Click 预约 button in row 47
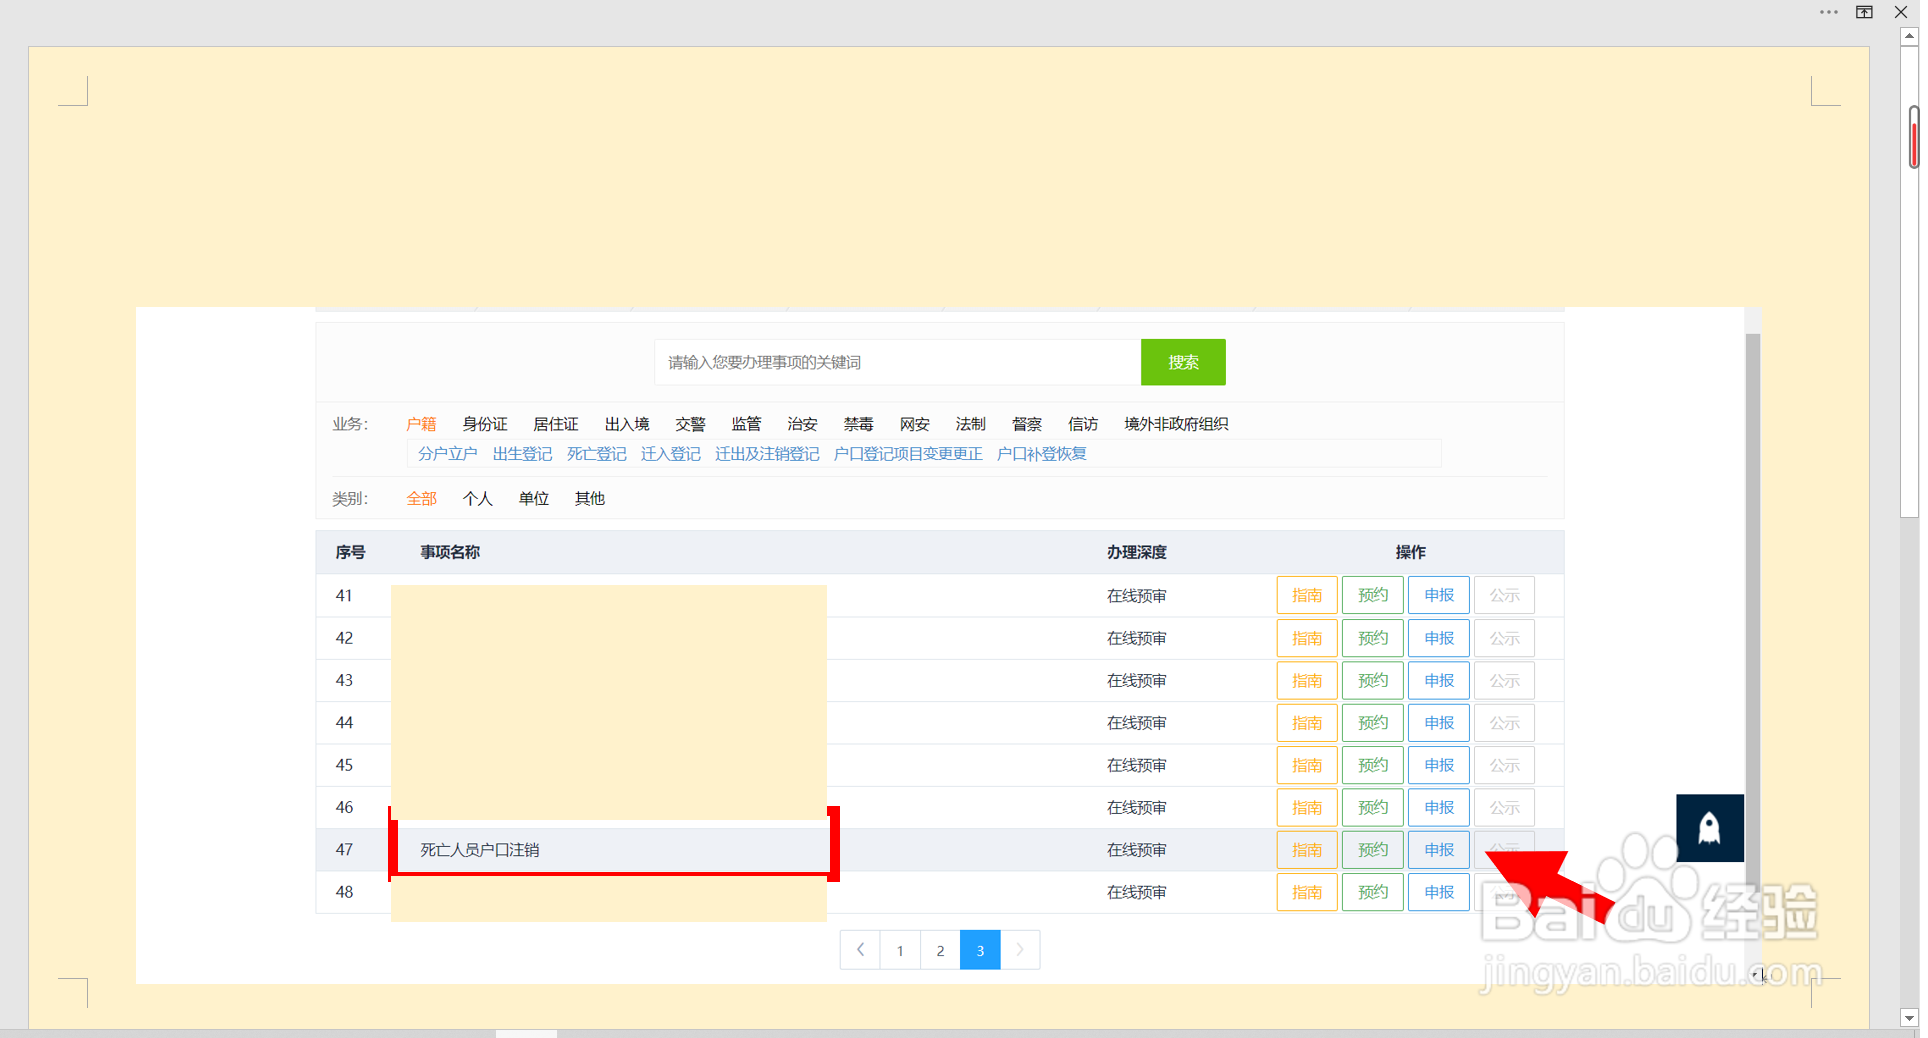 tap(1373, 850)
